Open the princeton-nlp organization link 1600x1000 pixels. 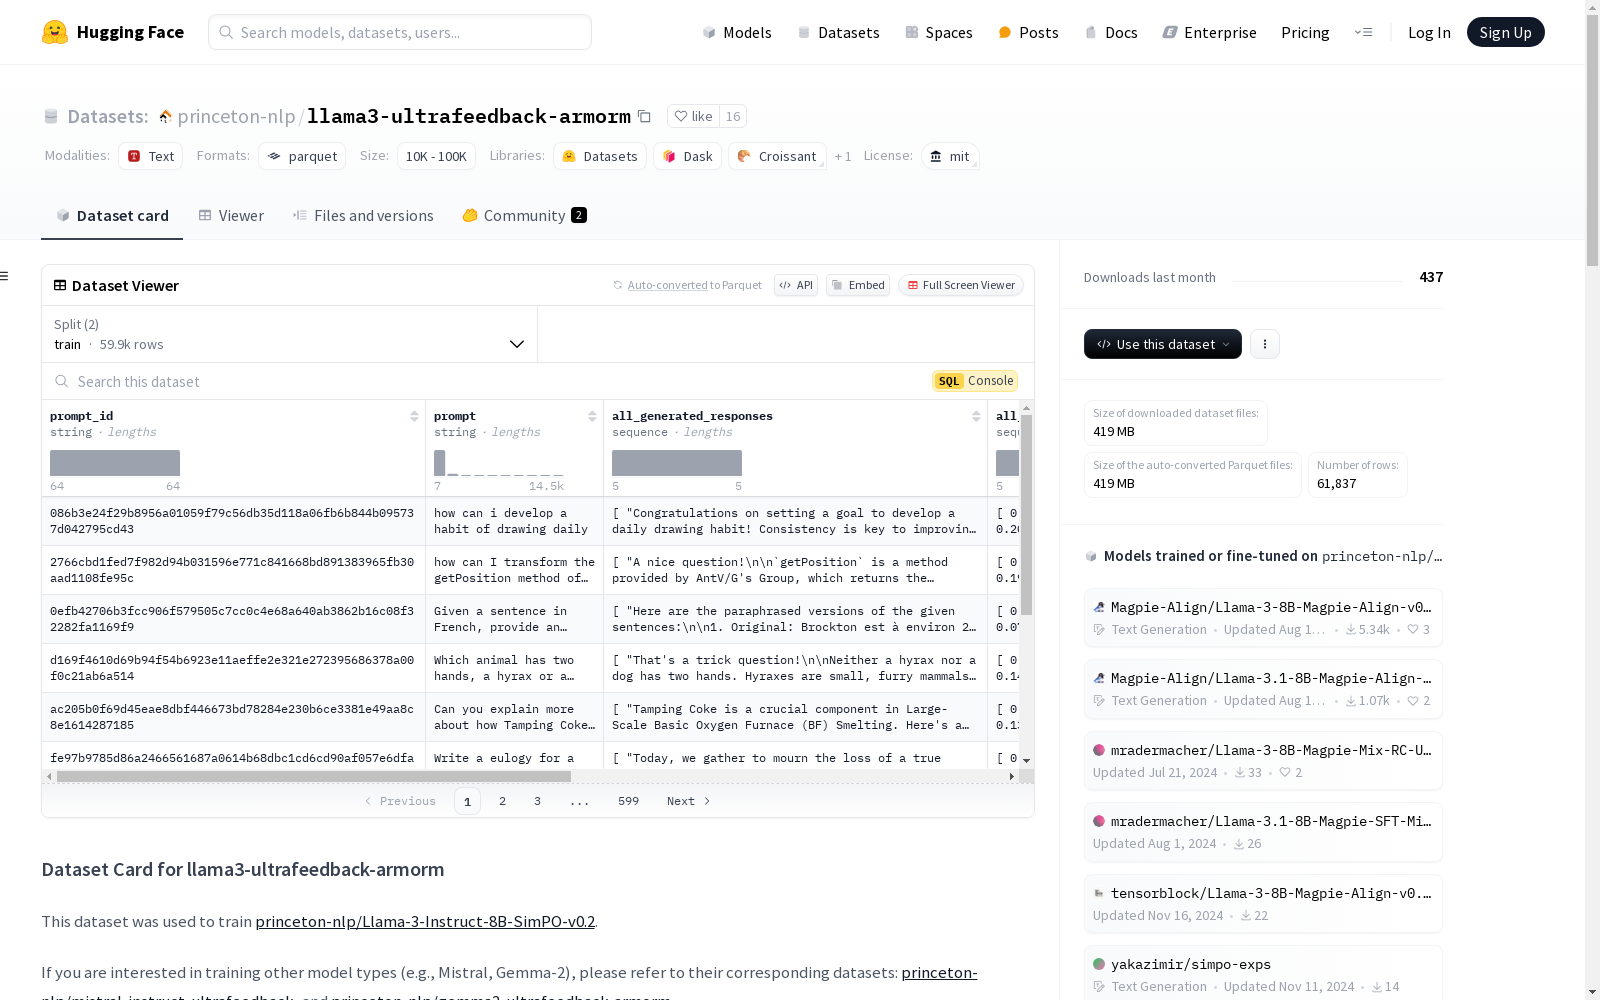pyautogui.click(x=236, y=116)
